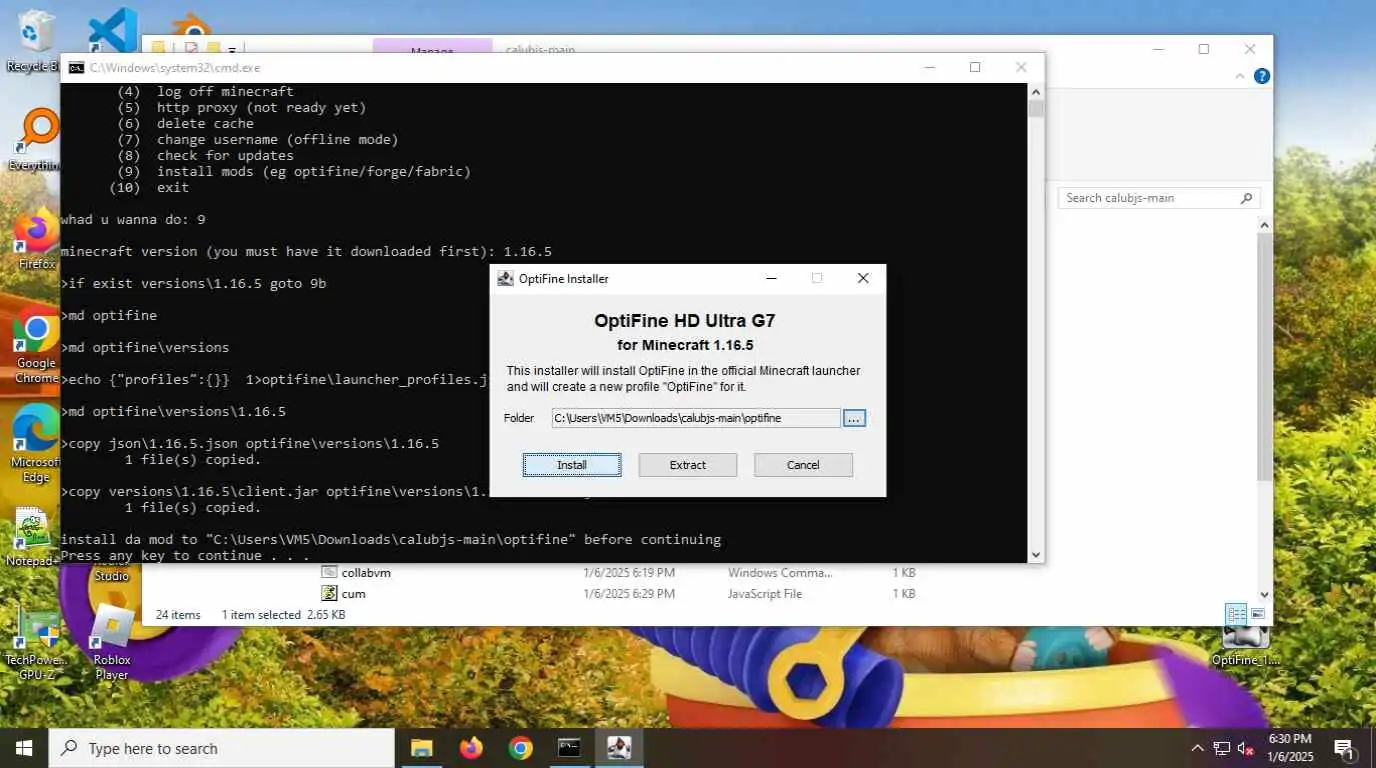Minimize the cmd.exe window
This screenshot has height=768, width=1376.
(930, 68)
